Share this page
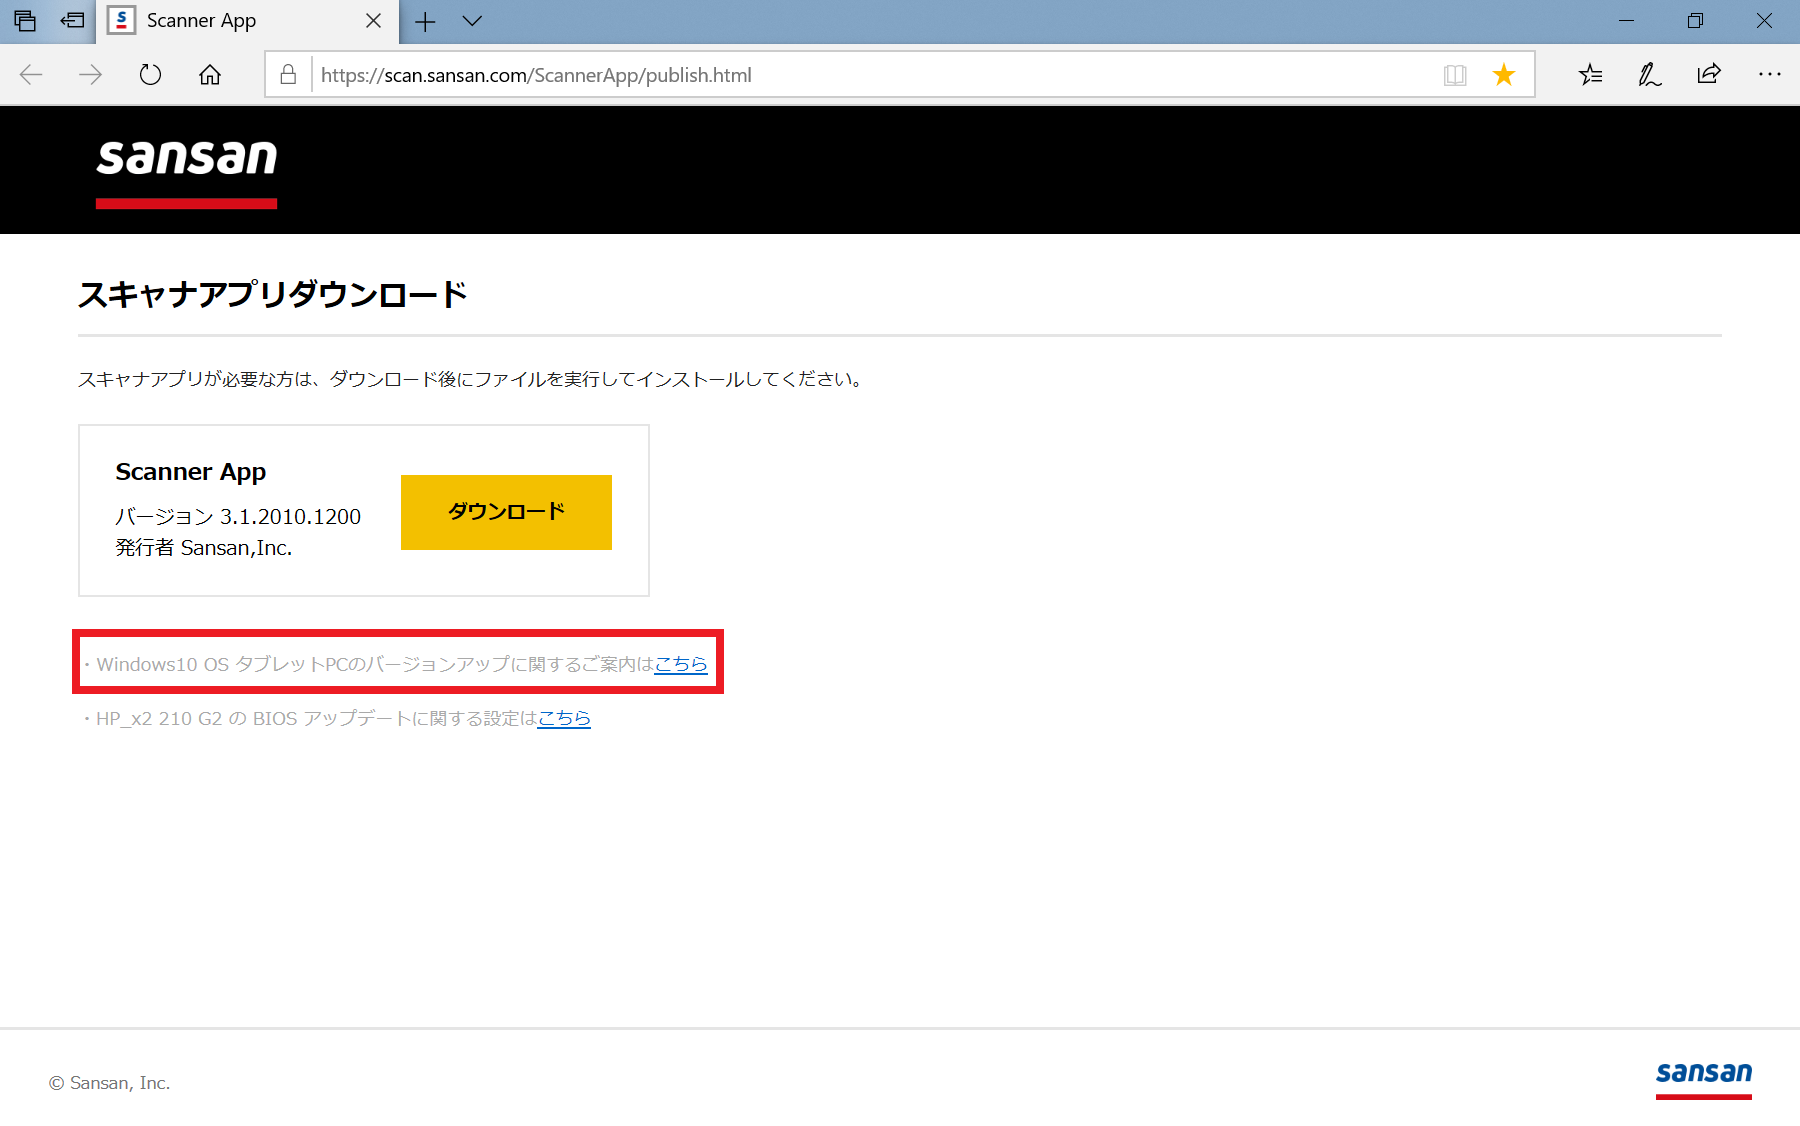The image size is (1800, 1126). (1709, 75)
